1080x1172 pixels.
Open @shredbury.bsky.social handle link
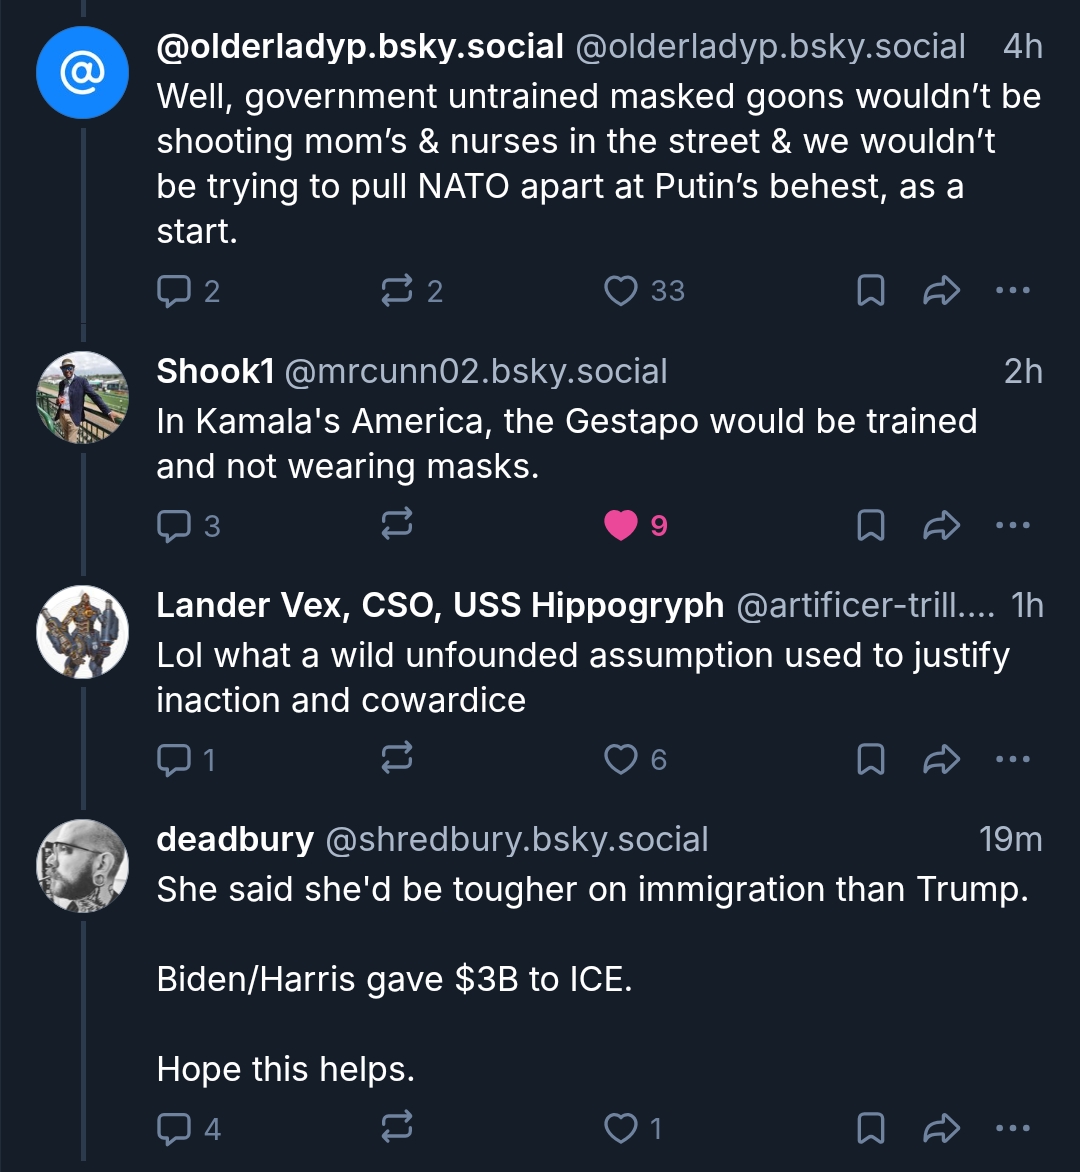click(x=517, y=840)
